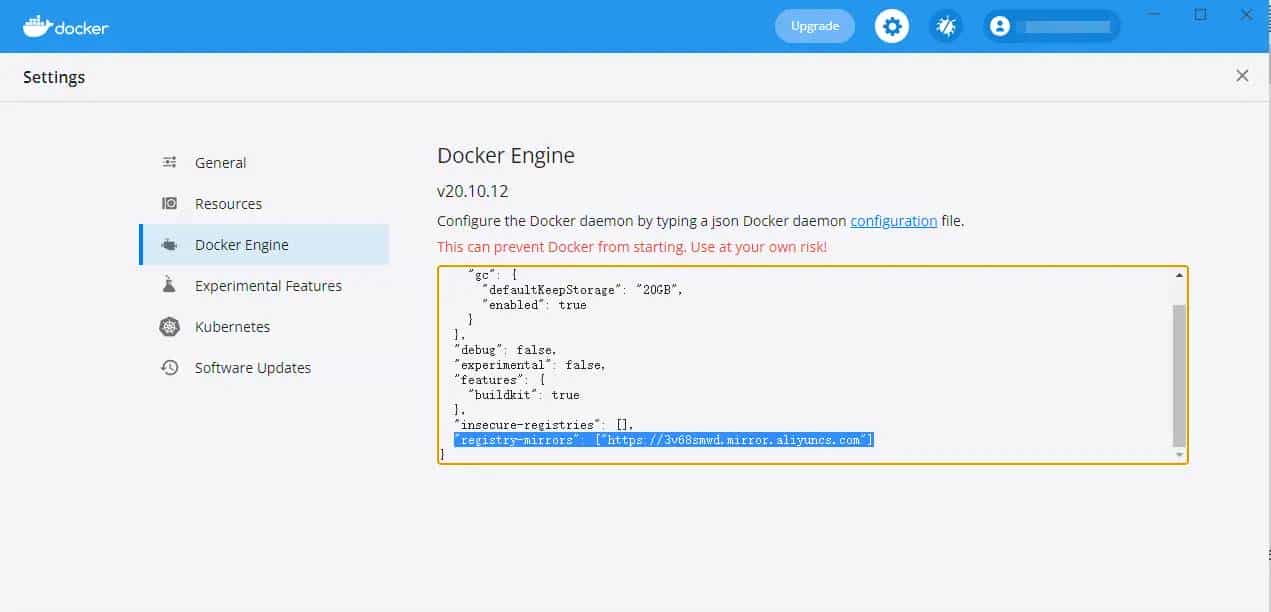
Task: Click the Kubernetes helm wheel icon
Action: pos(169,326)
